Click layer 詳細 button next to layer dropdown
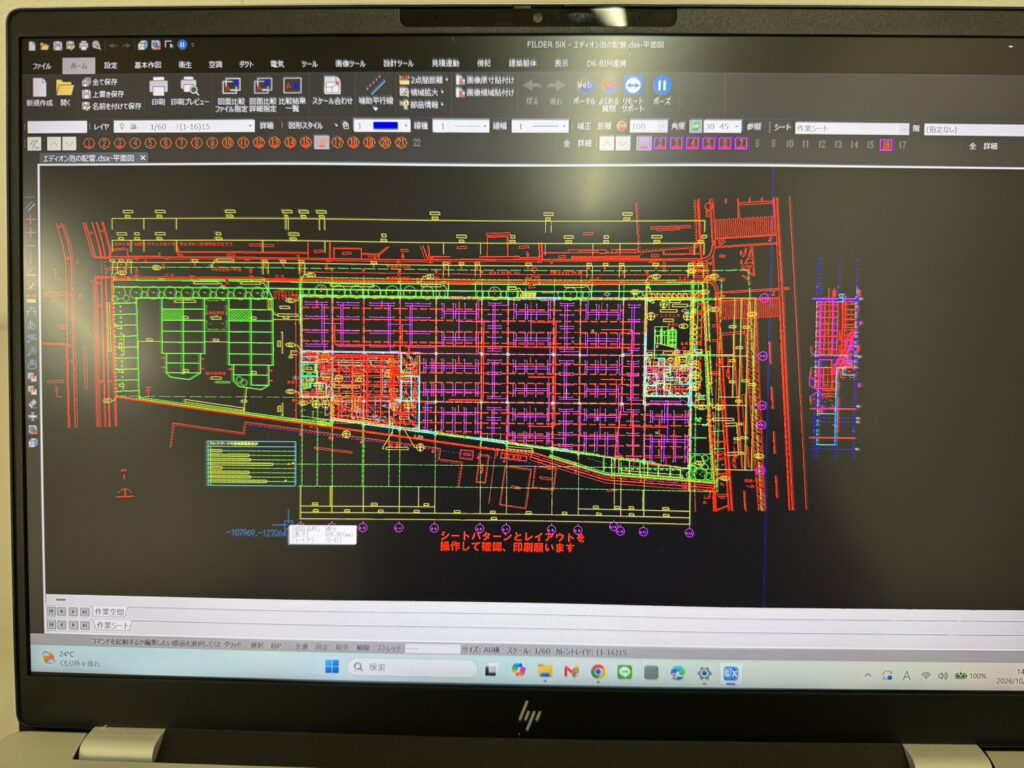 point(266,126)
